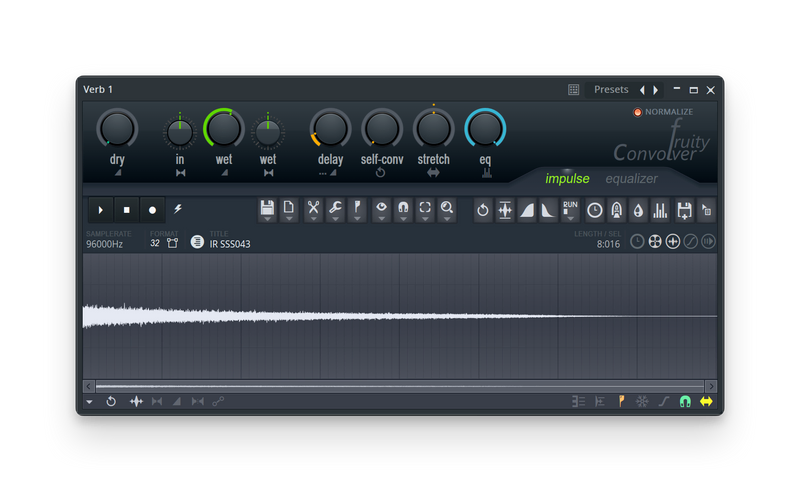Apply the fade in ramp tool
Viewport: 800px width, 491px height.
pyautogui.click(x=527, y=210)
